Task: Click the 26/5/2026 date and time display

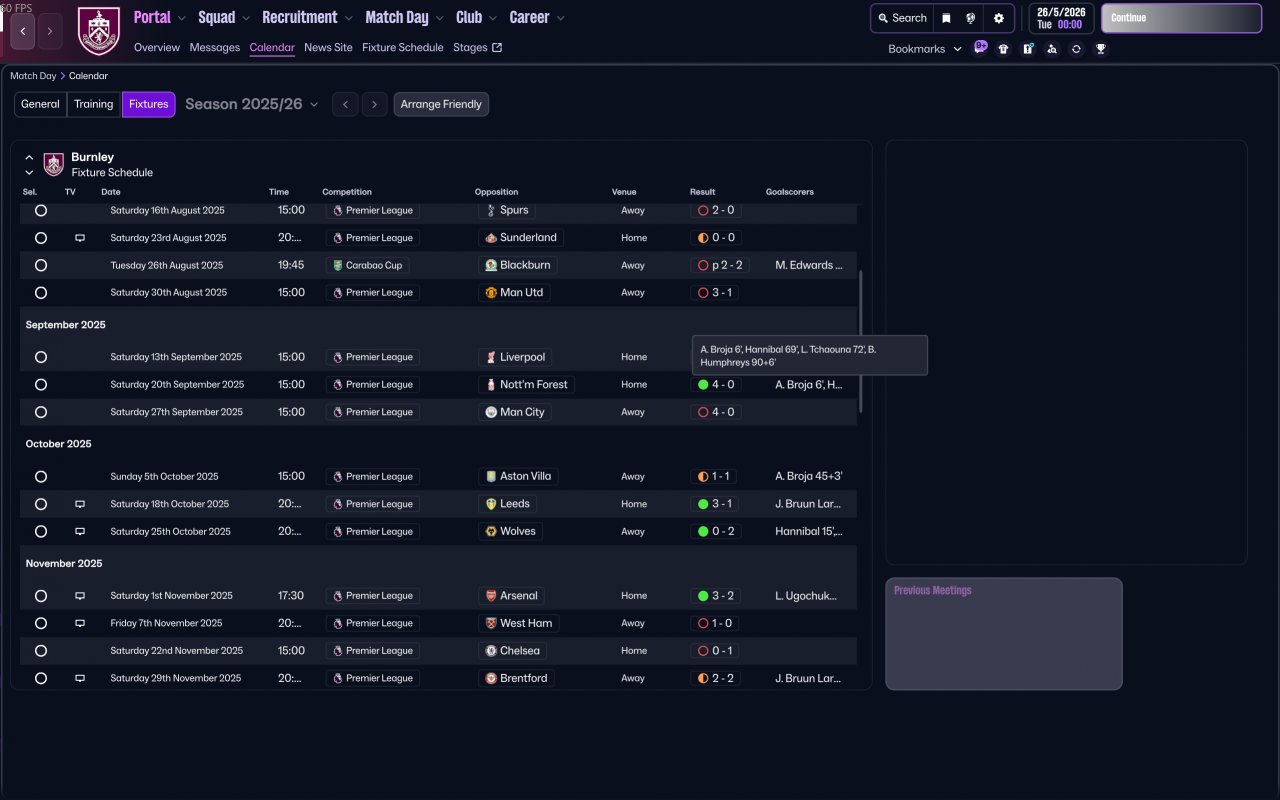Action: point(1061,18)
